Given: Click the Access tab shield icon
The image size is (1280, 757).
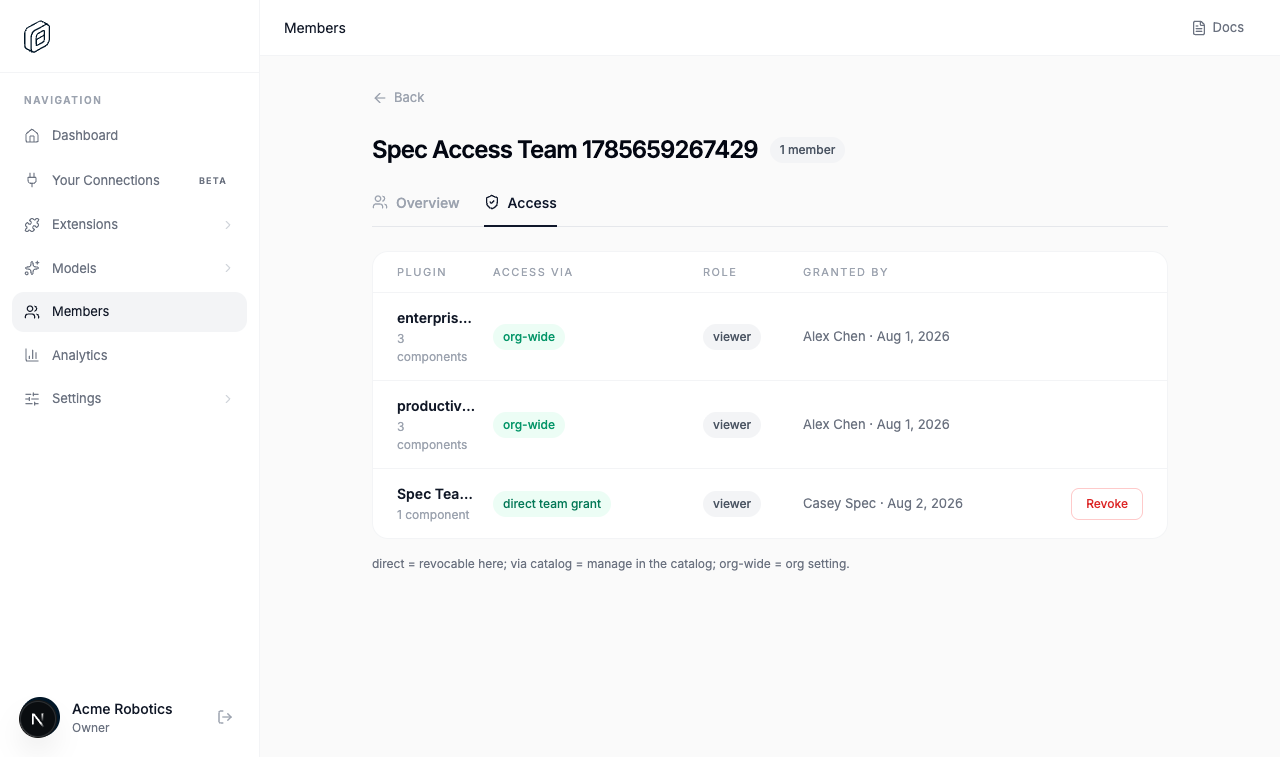Looking at the screenshot, I should click(x=492, y=202).
